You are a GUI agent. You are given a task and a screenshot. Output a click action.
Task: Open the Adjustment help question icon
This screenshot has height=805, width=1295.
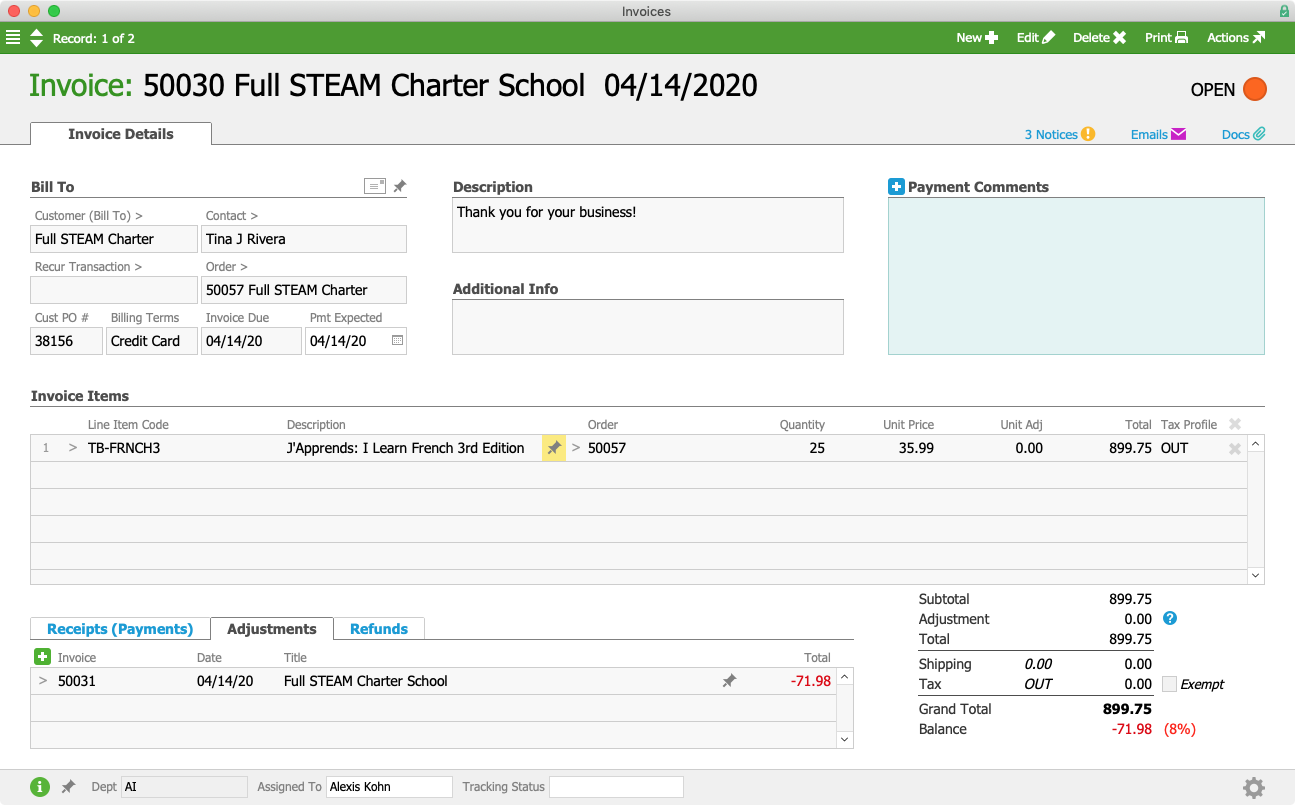1170,619
